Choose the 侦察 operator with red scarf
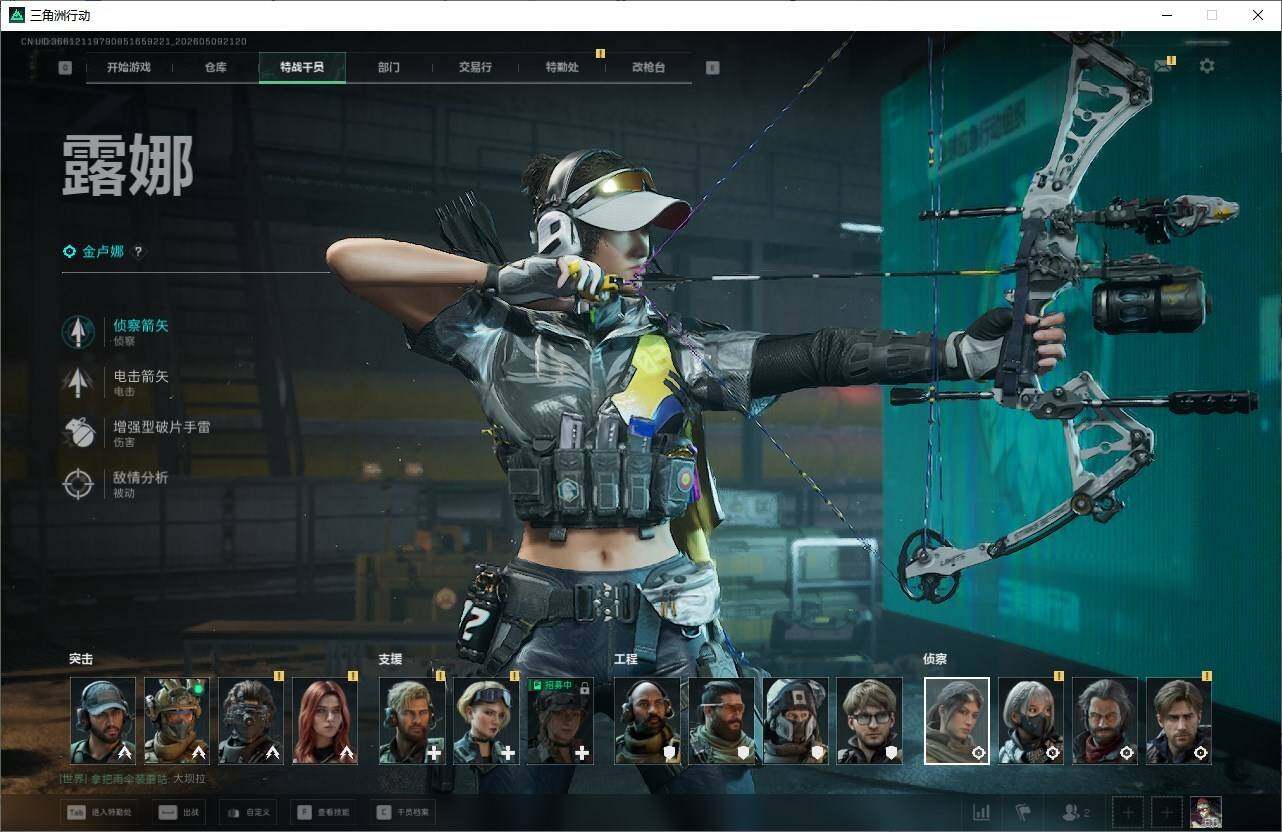The width and height of the screenshot is (1282, 832). click(1105, 721)
